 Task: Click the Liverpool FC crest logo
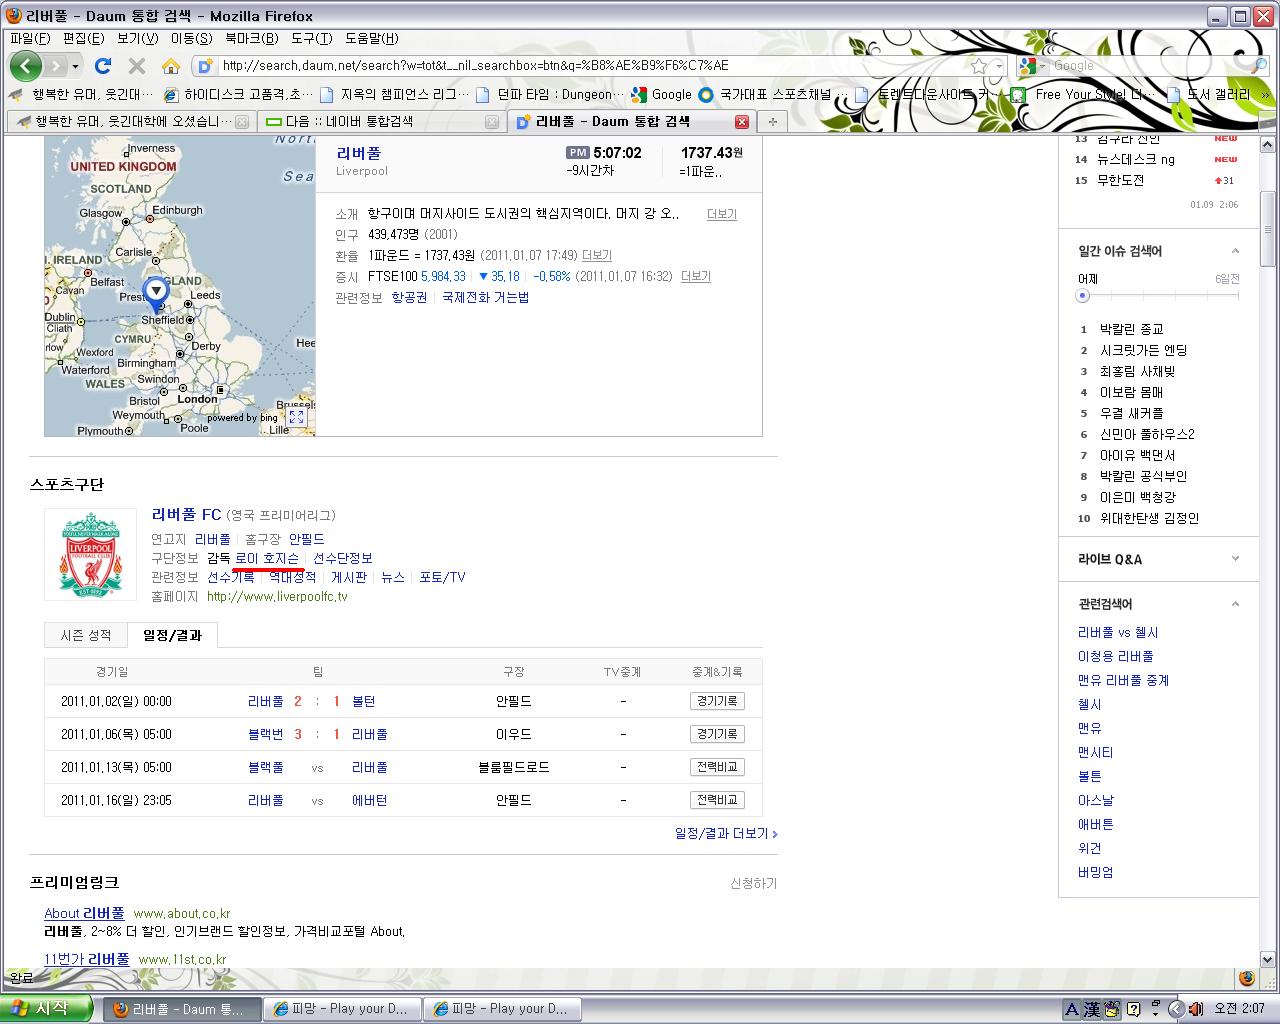(91, 555)
